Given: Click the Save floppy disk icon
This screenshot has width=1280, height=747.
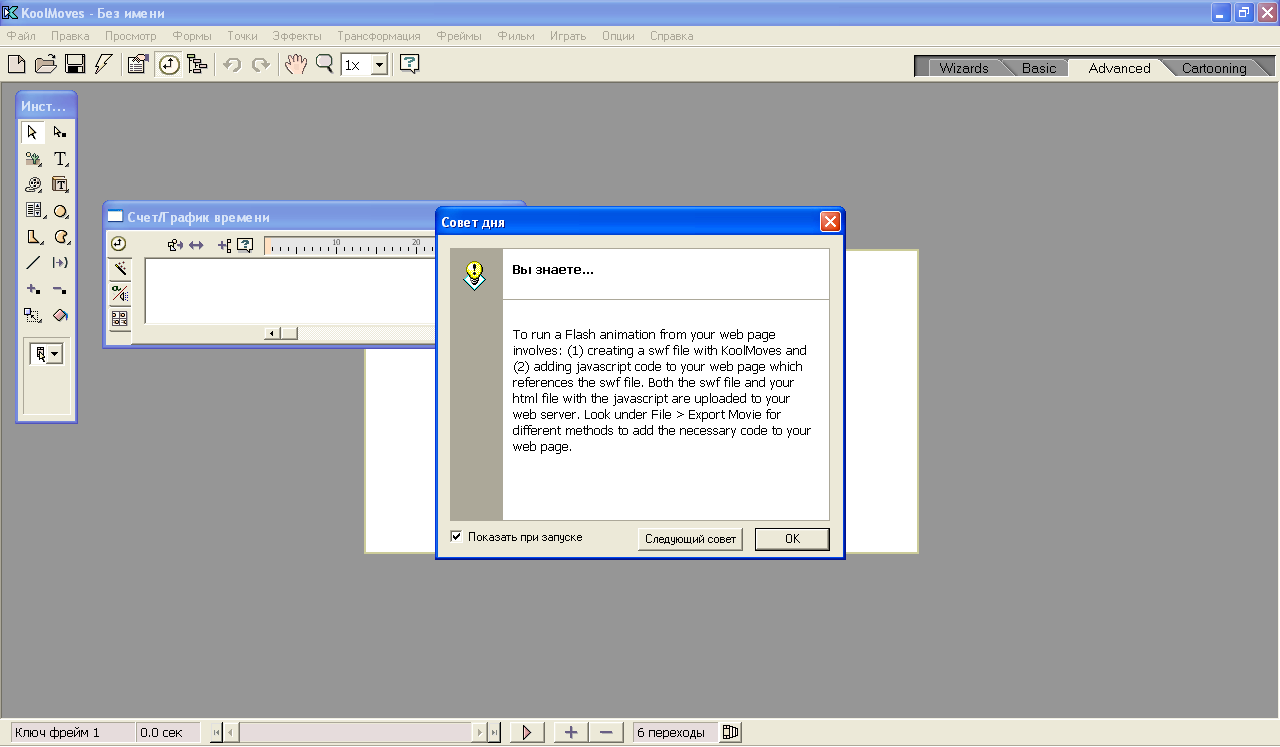Looking at the screenshot, I should (x=74, y=64).
